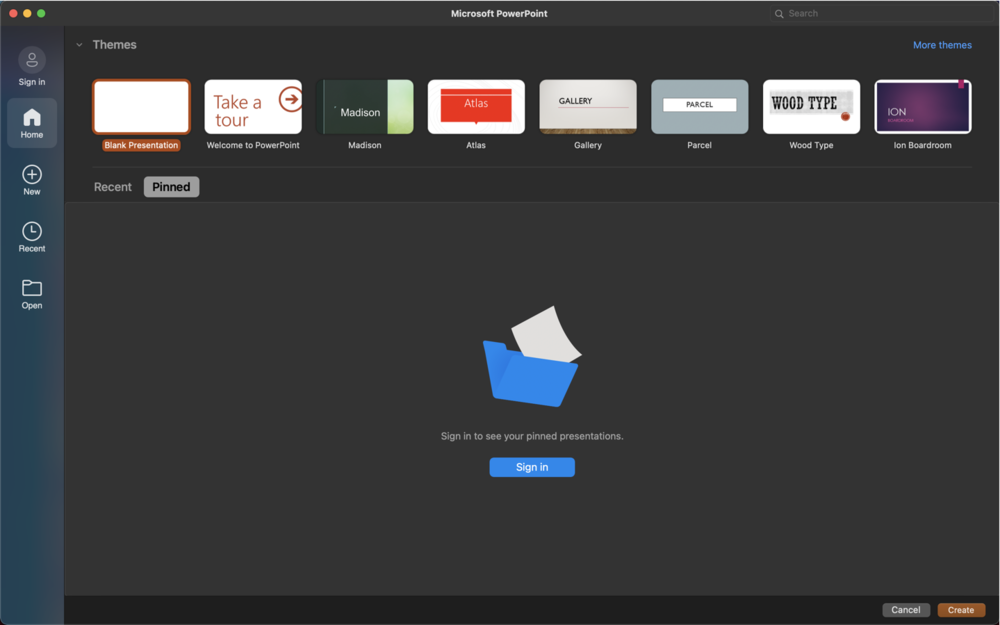Switch to the Pinned tab
Viewport: 1000px width, 625px height.
click(171, 186)
